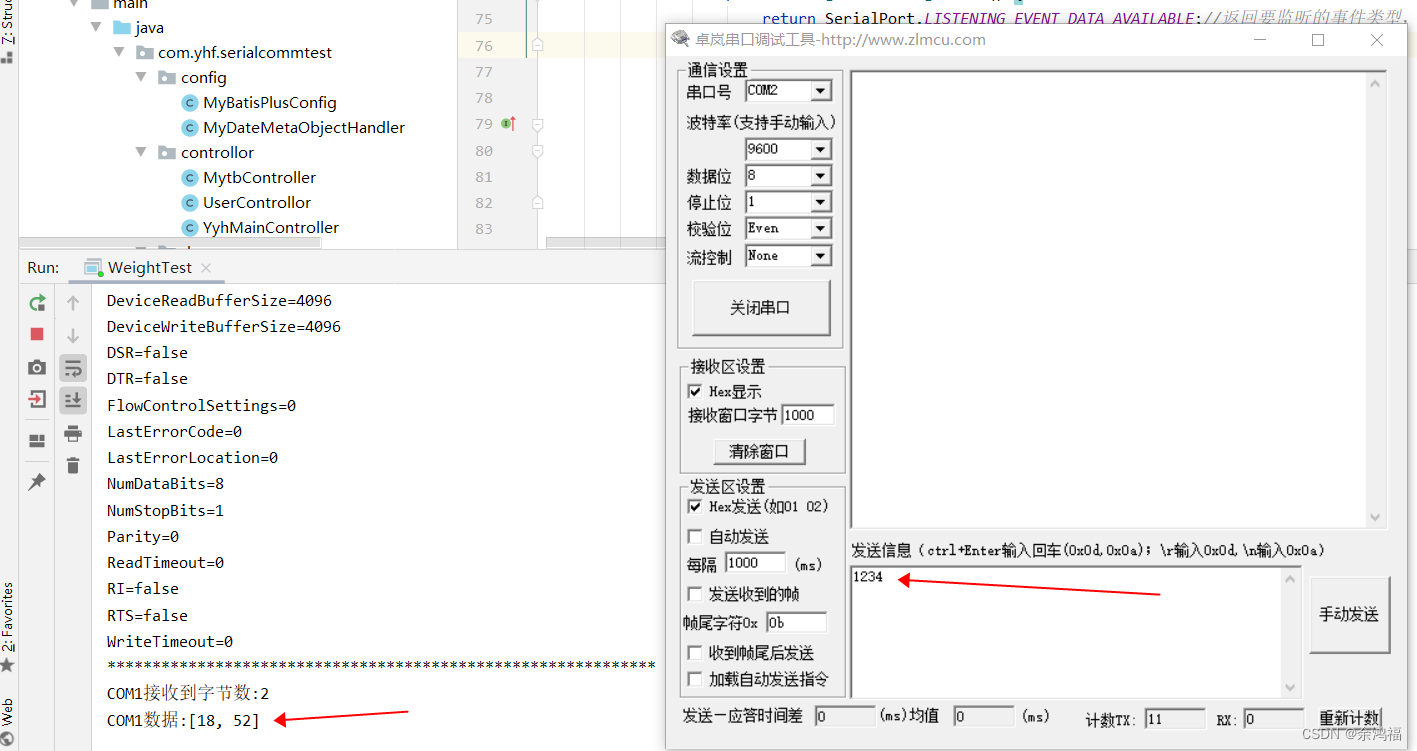Open the 数据位 dropdown
The height and width of the screenshot is (751, 1417).
click(x=820, y=176)
